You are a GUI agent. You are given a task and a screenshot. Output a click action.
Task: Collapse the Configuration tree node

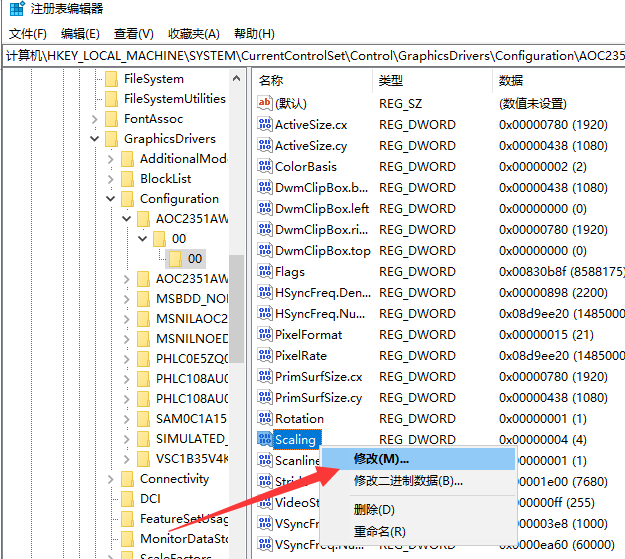tap(111, 199)
